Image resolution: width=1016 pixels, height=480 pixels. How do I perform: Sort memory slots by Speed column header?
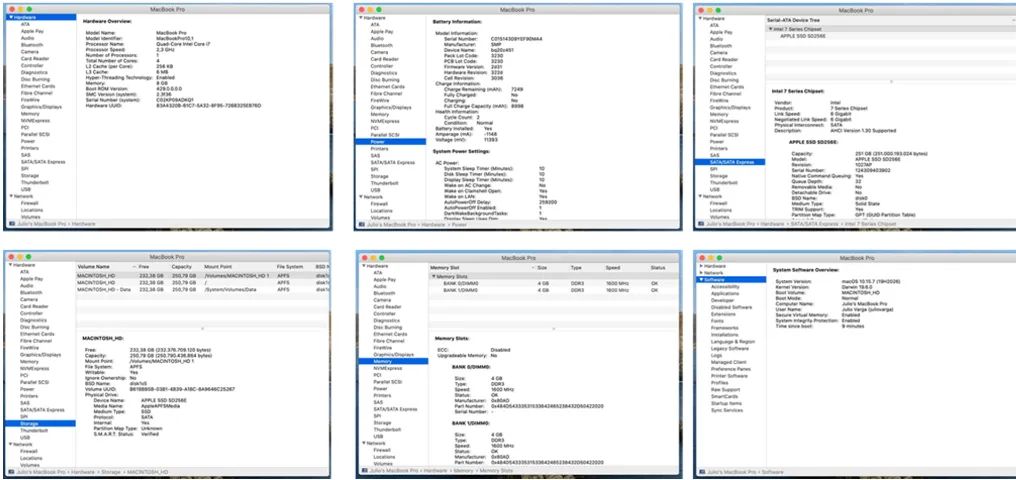pyautogui.click(x=612, y=268)
